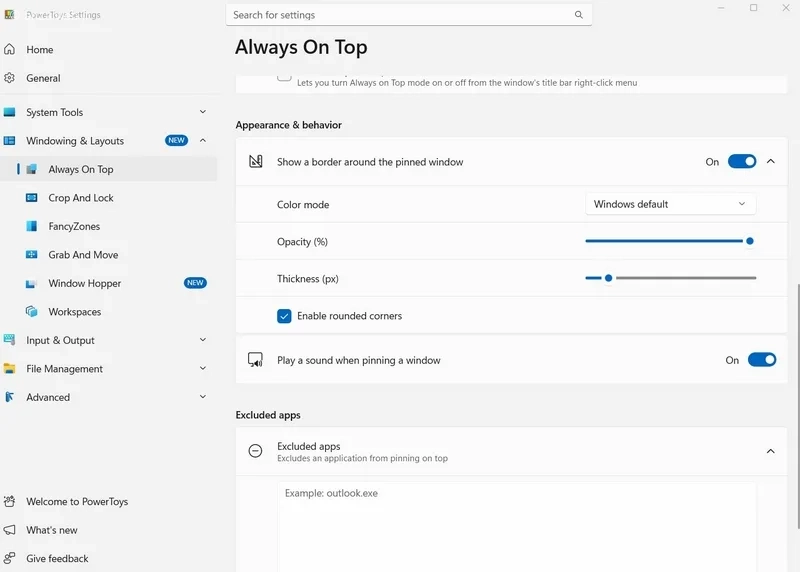Click the Grab And Move icon
Image resolution: width=800 pixels, height=572 pixels.
pos(32,254)
